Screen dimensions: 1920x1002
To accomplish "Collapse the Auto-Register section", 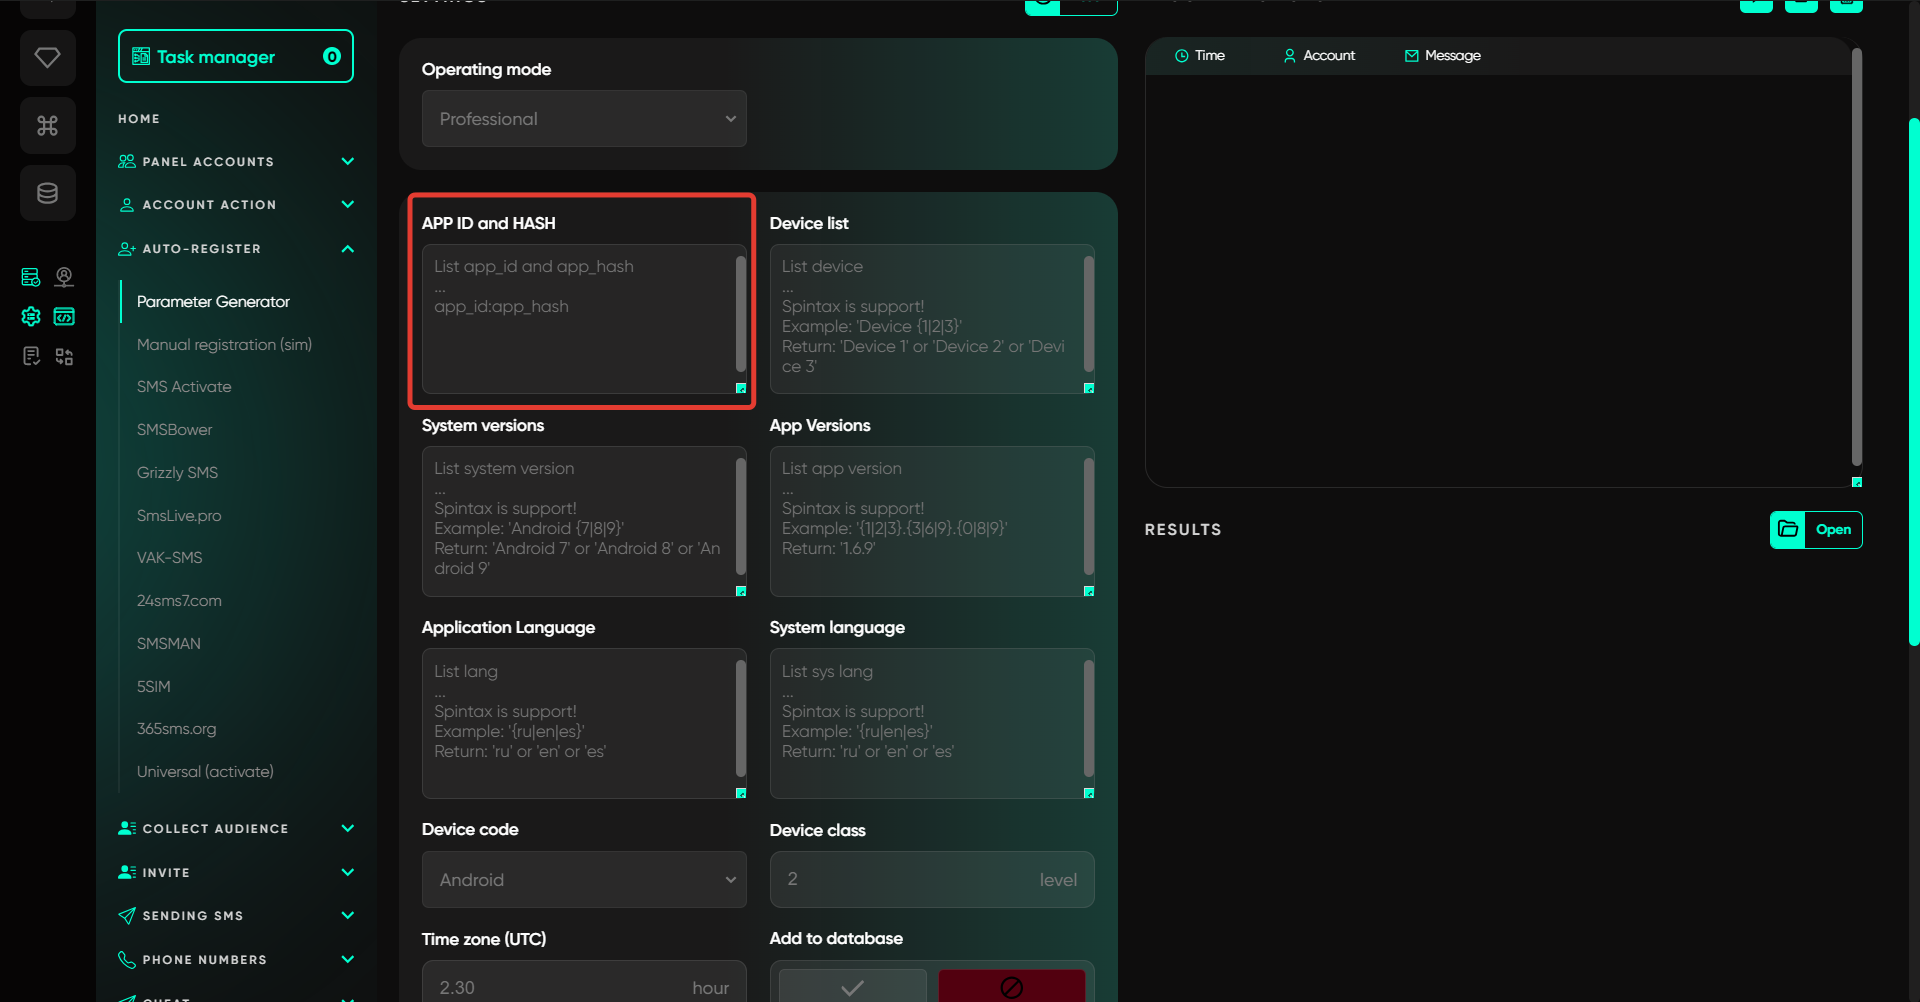I will pos(347,249).
